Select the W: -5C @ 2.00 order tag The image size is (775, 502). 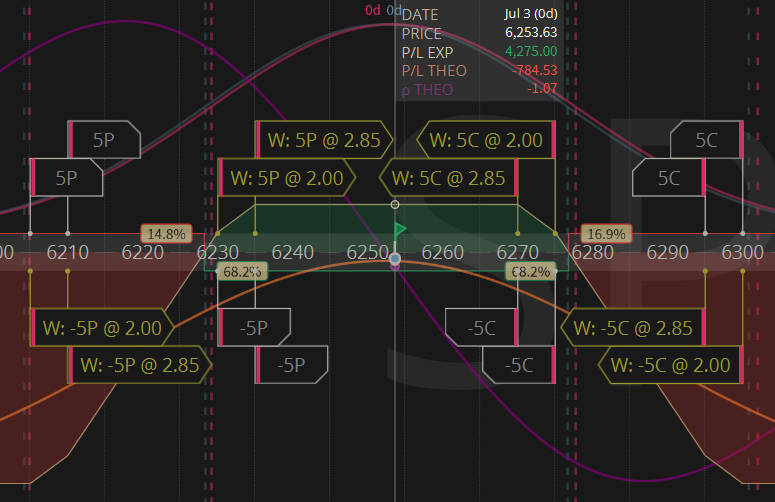click(671, 365)
